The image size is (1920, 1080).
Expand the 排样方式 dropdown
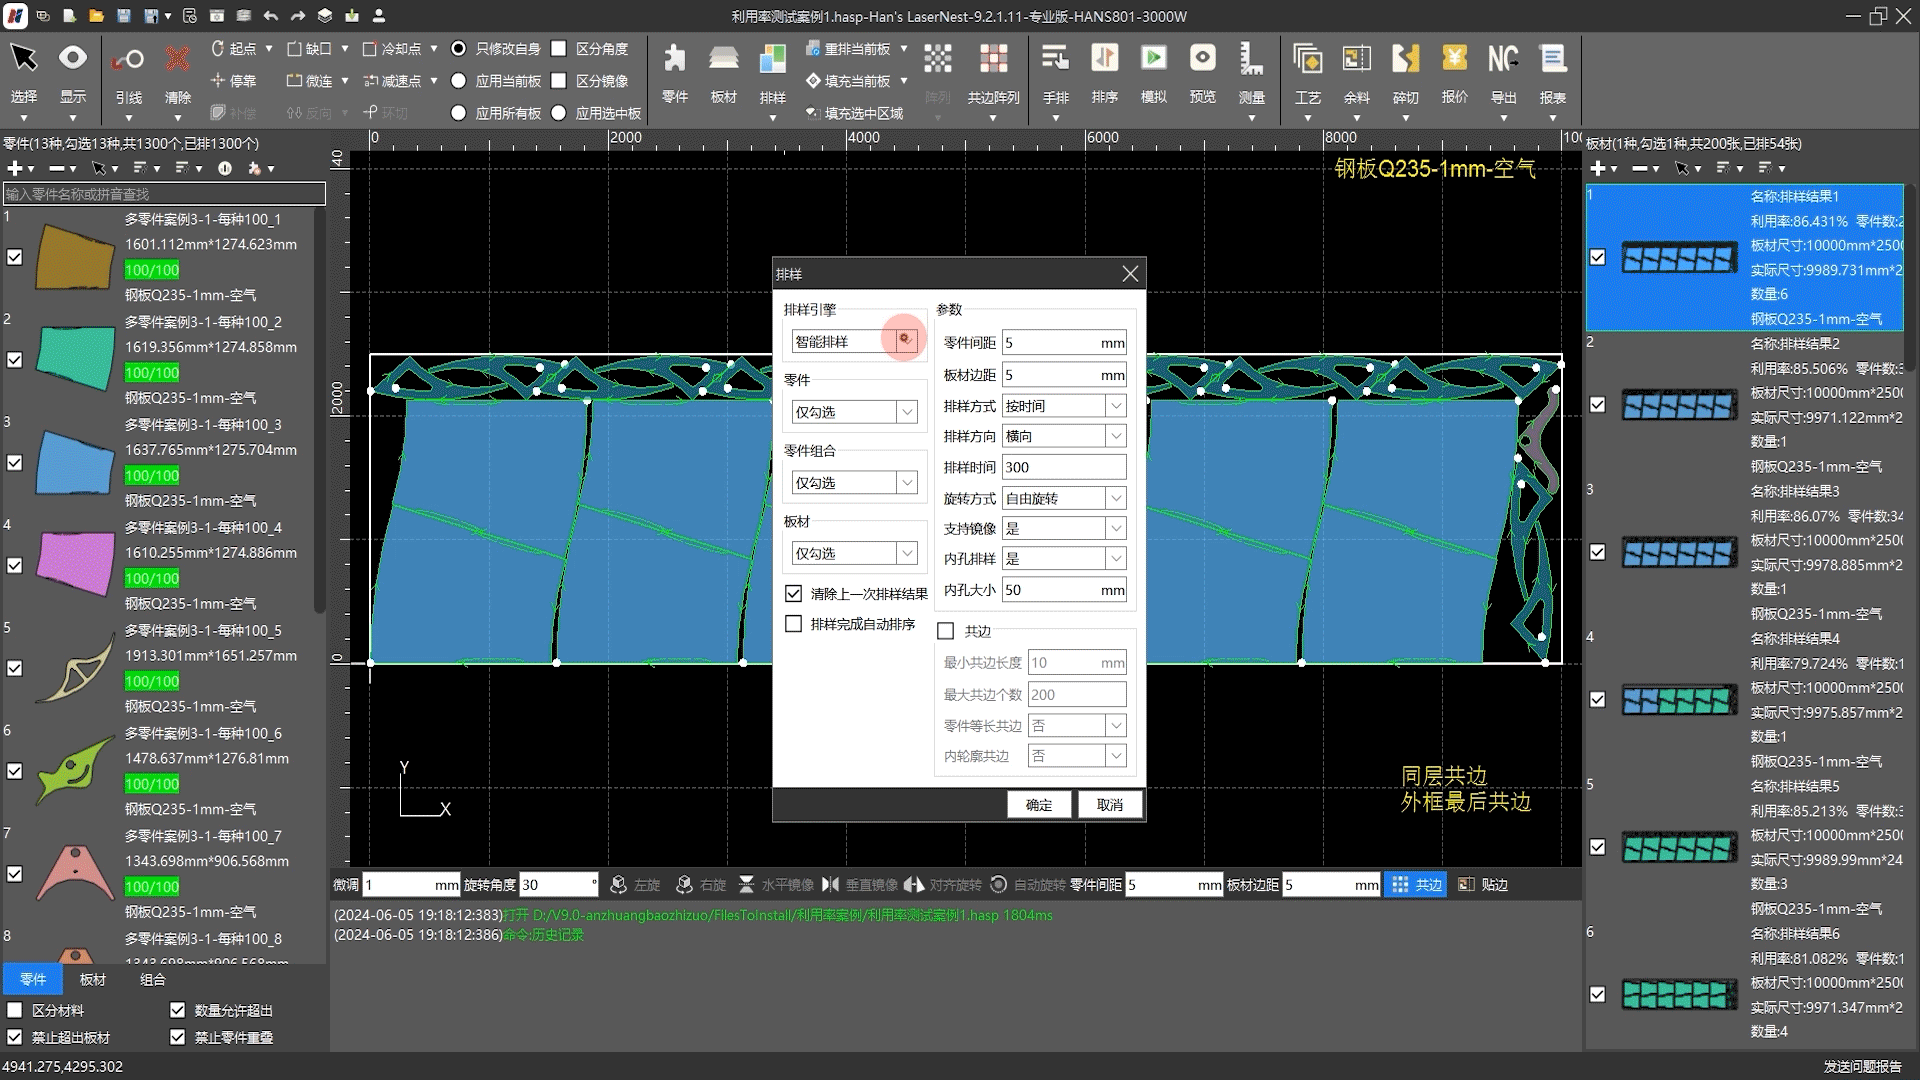(1116, 406)
